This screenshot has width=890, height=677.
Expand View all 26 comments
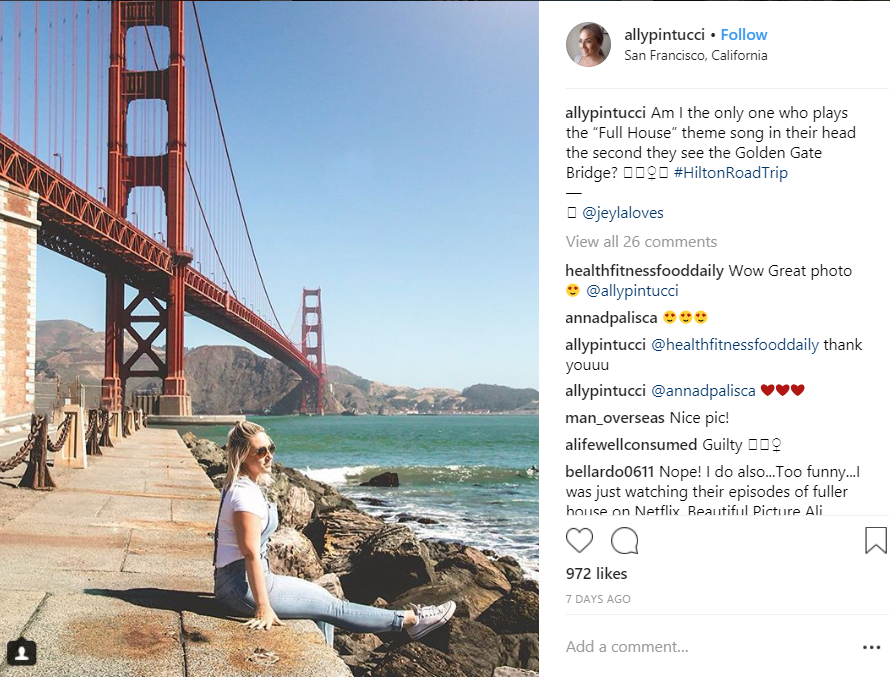point(641,241)
